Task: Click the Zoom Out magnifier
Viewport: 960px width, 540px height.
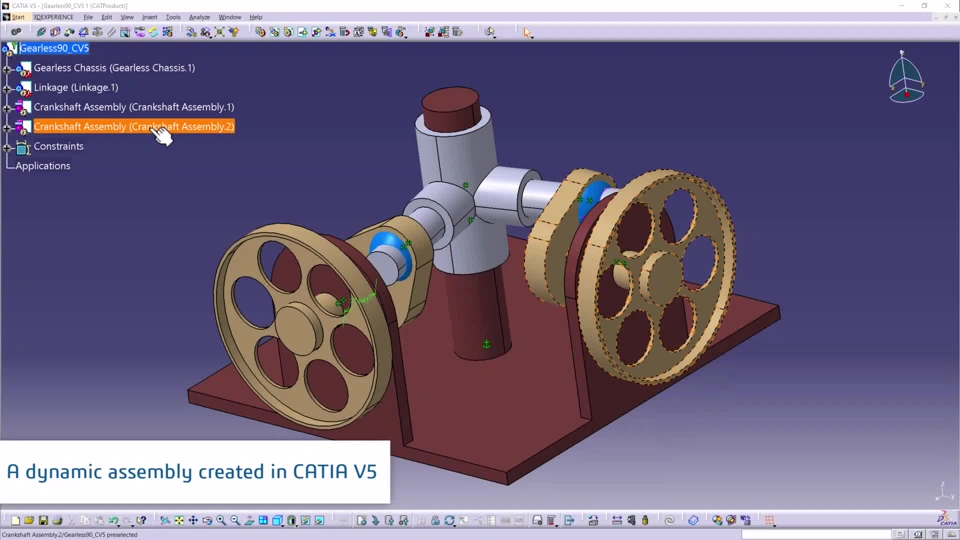Action: pos(235,520)
